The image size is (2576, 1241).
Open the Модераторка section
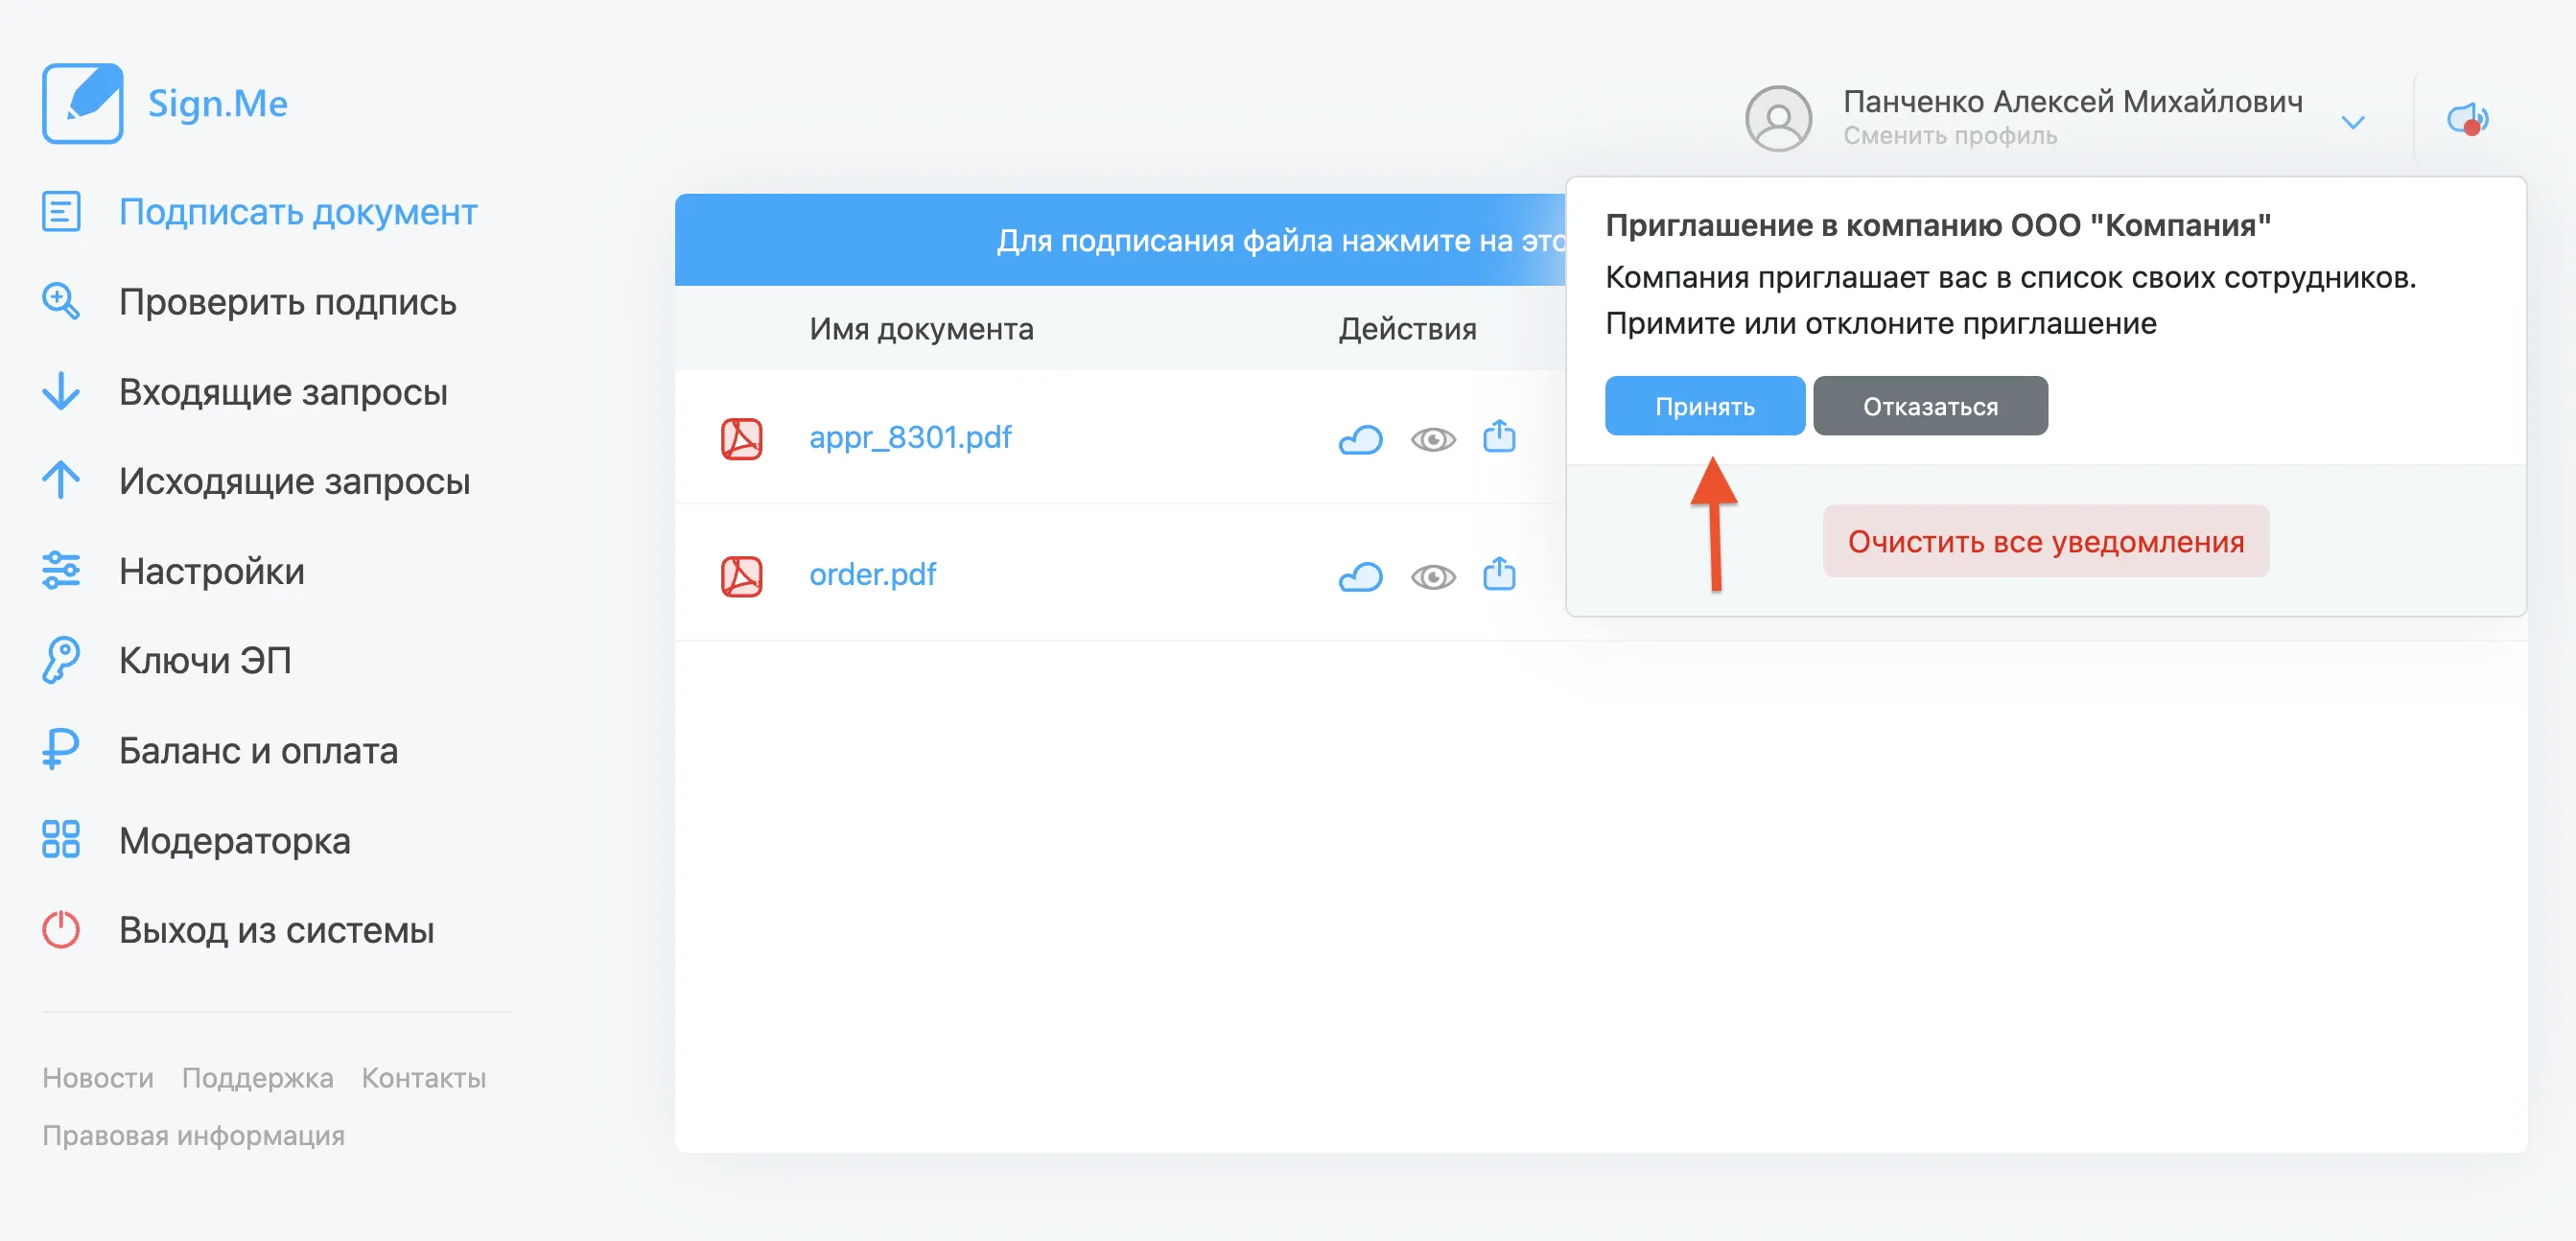235,840
